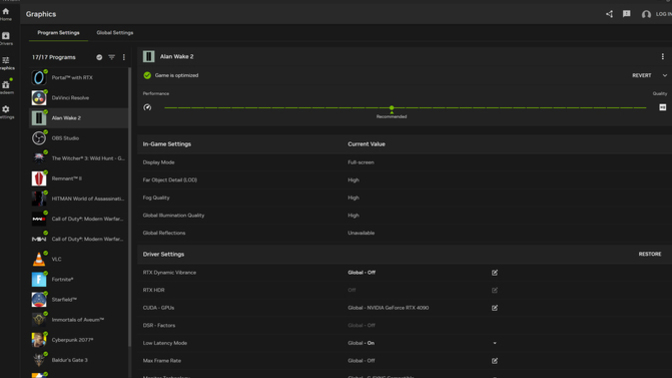
Task: Edit the RTX HDR setting
Action: 495,290
